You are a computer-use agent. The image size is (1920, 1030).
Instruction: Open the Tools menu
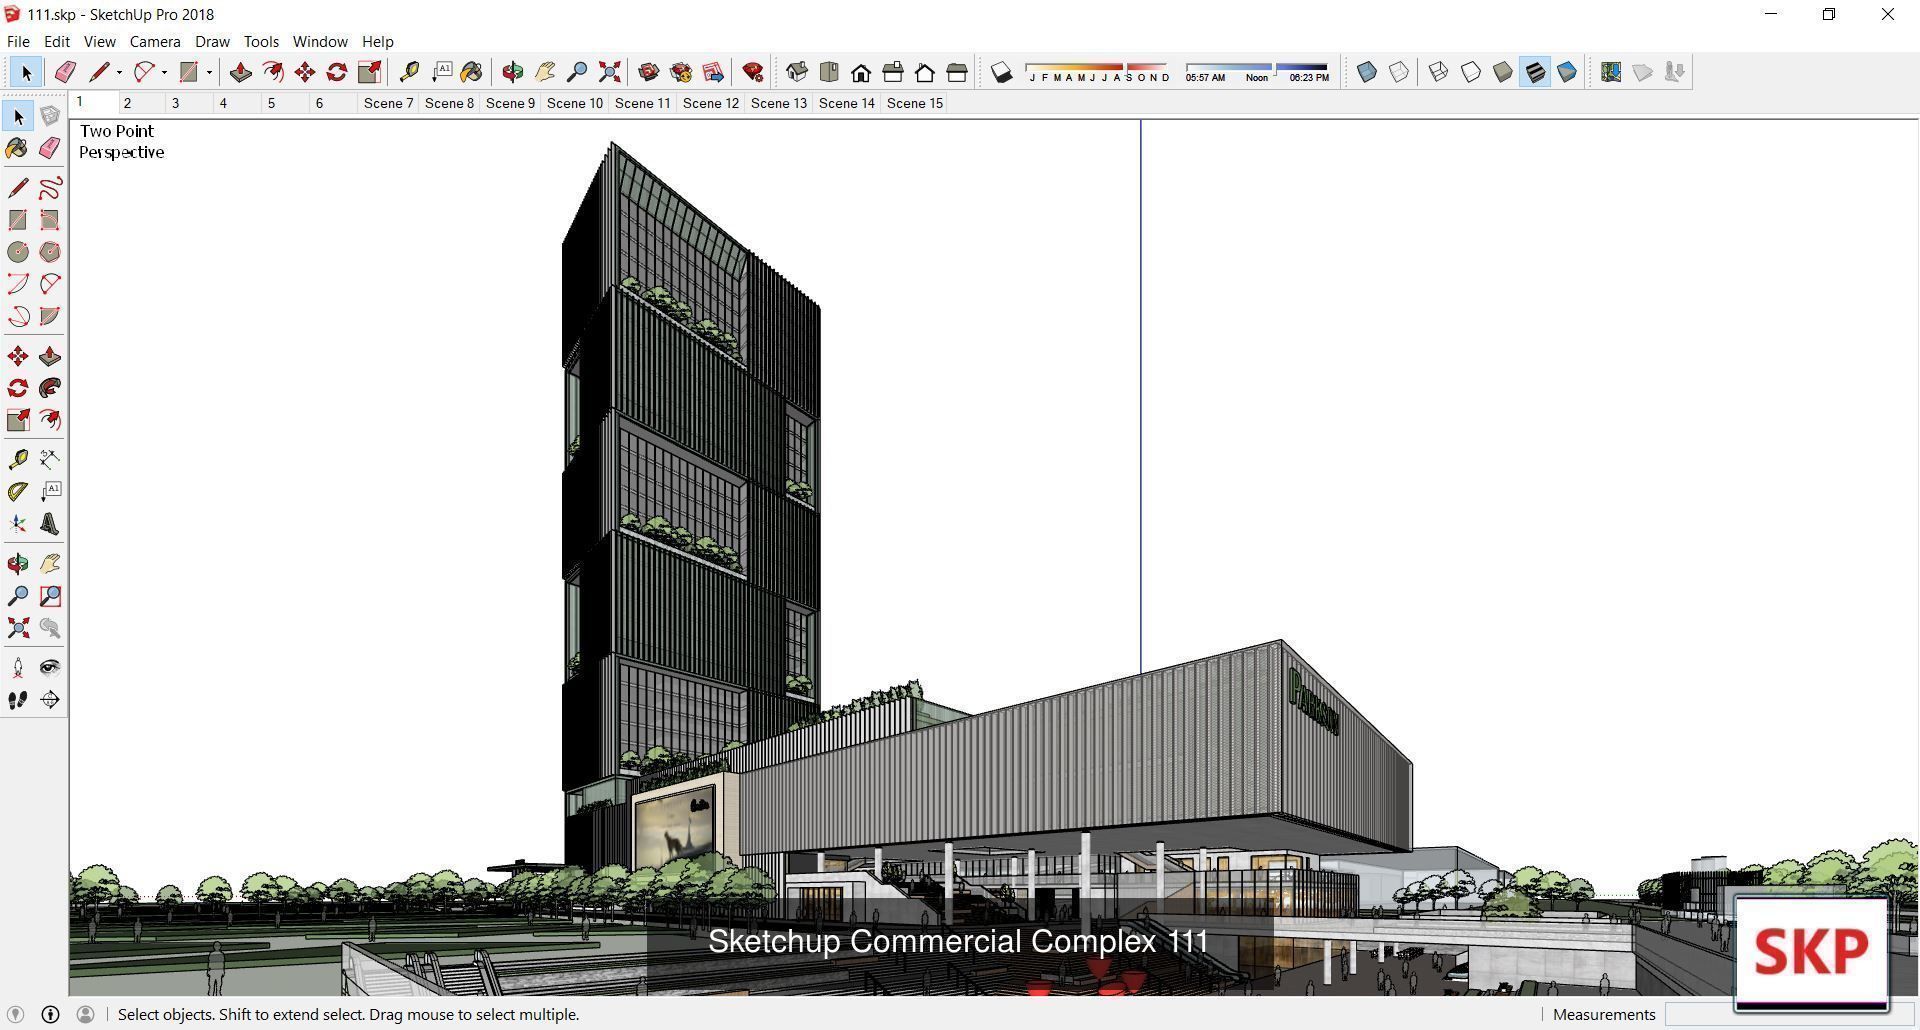[261, 41]
